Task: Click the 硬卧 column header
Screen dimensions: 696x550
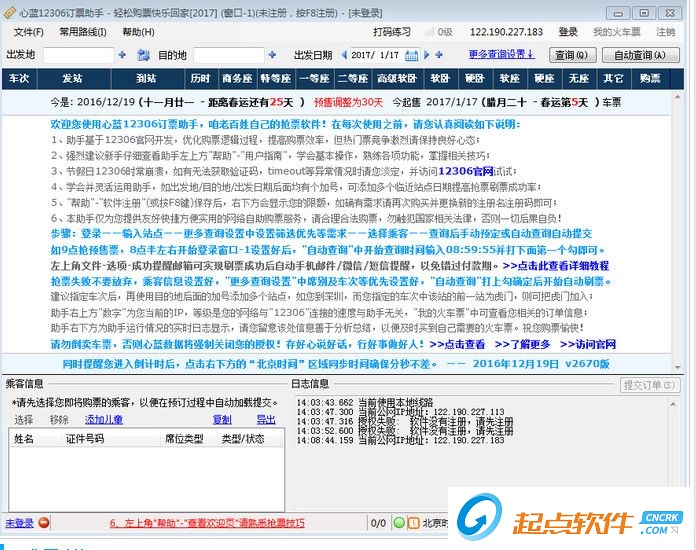Action: pos(475,79)
